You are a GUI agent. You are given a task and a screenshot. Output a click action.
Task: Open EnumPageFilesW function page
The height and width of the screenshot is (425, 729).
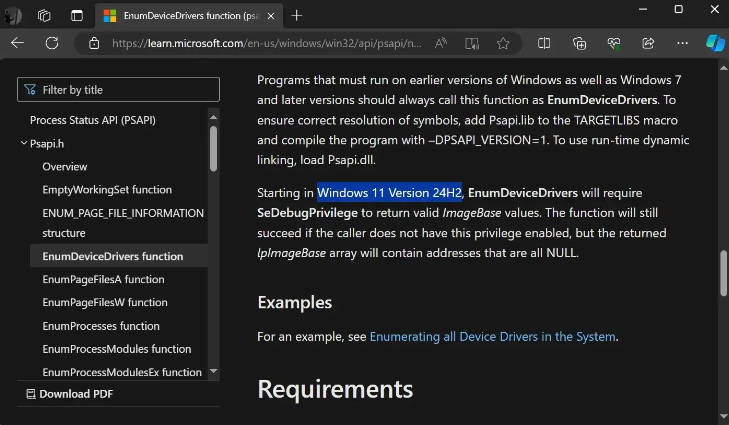(x=105, y=302)
